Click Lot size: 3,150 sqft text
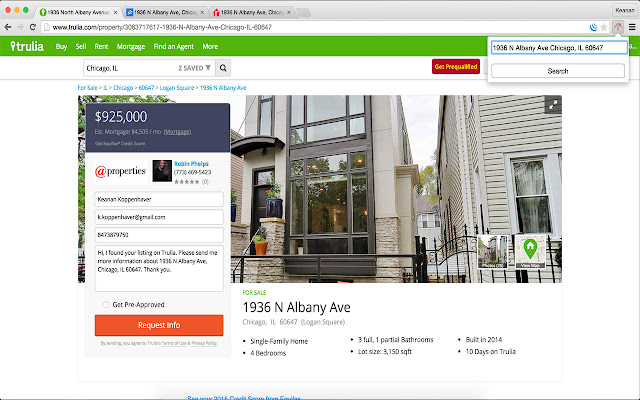The image size is (640, 400). pos(384,351)
